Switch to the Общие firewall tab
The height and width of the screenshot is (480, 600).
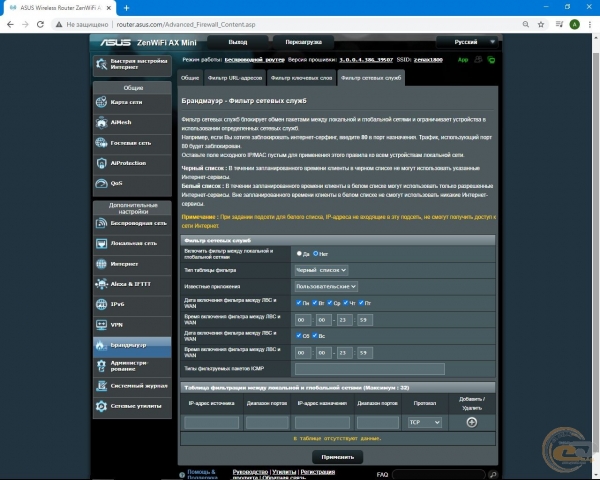click(x=190, y=78)
